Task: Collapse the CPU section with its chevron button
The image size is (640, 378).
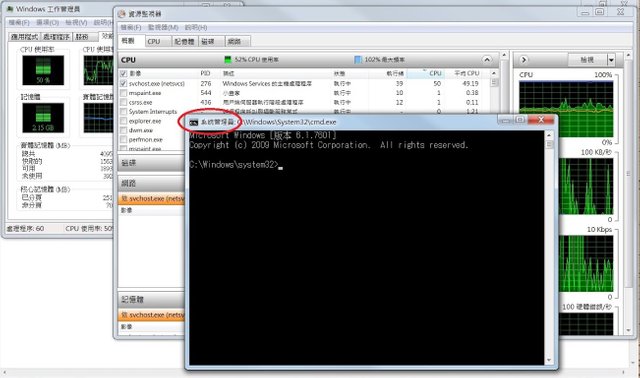Action: click(x=487, y=60)
